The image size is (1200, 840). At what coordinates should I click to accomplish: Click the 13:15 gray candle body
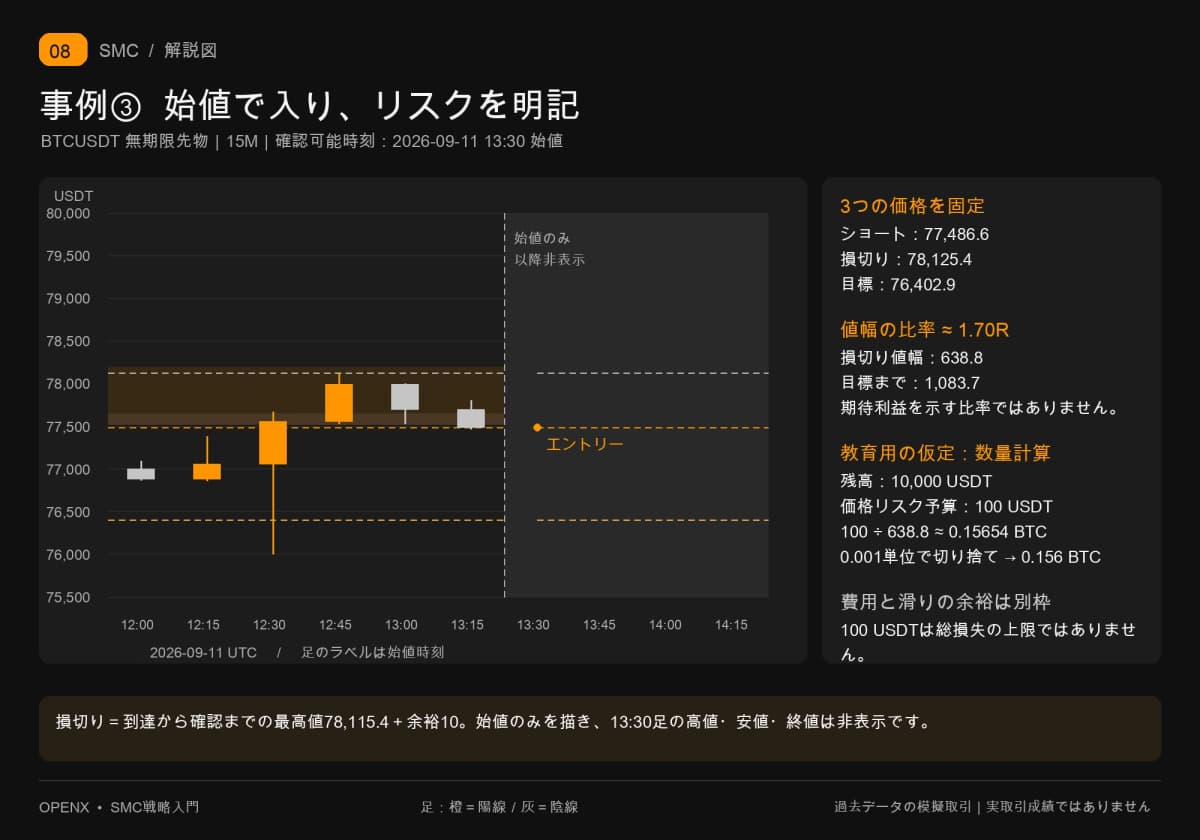(471, 418)
